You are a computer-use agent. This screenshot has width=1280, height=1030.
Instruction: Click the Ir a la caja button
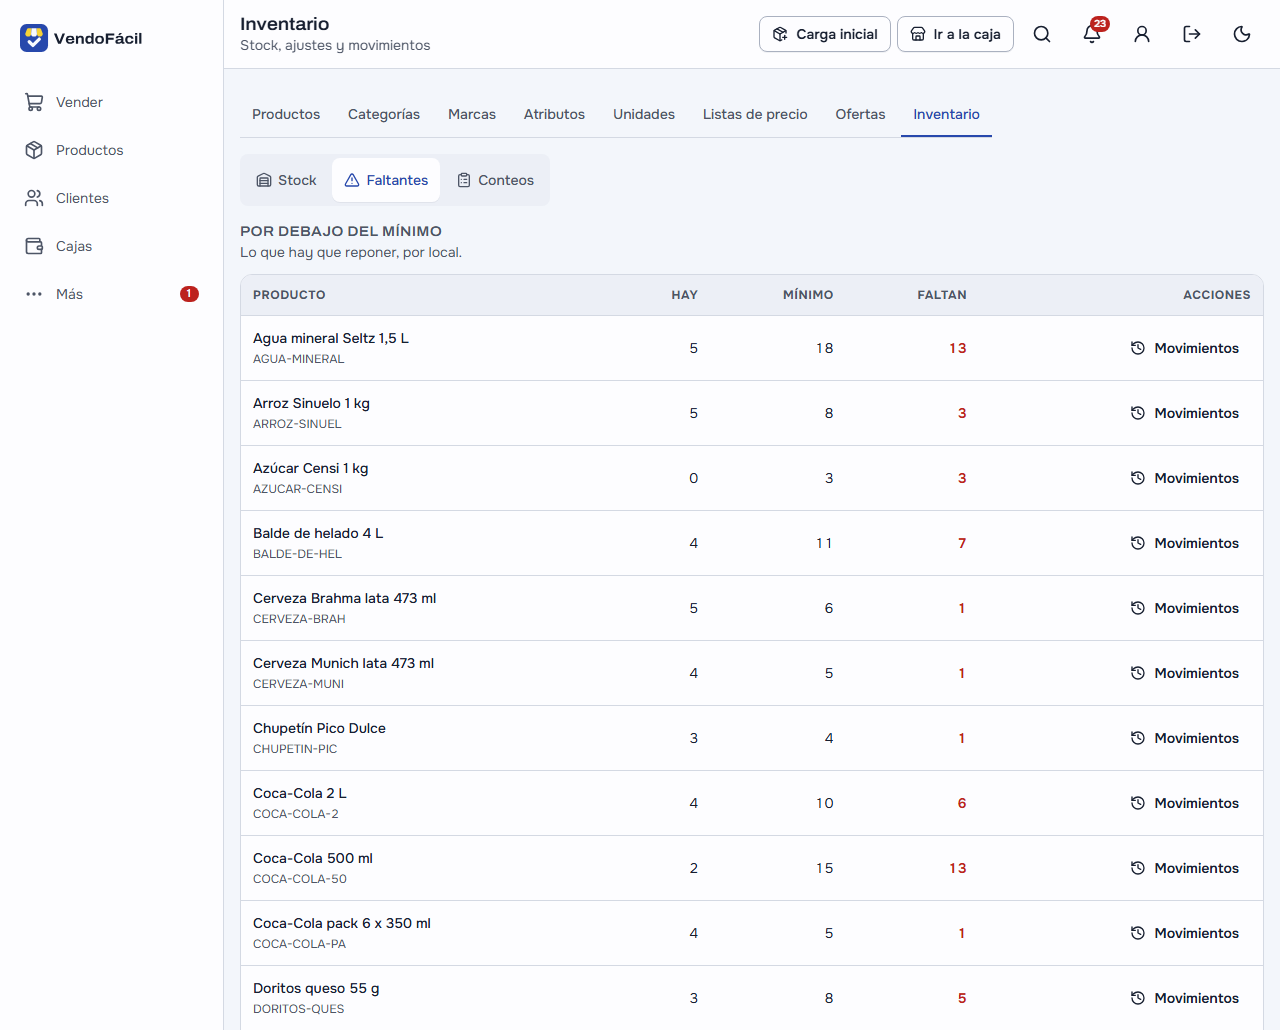click(x=955, y=34)
